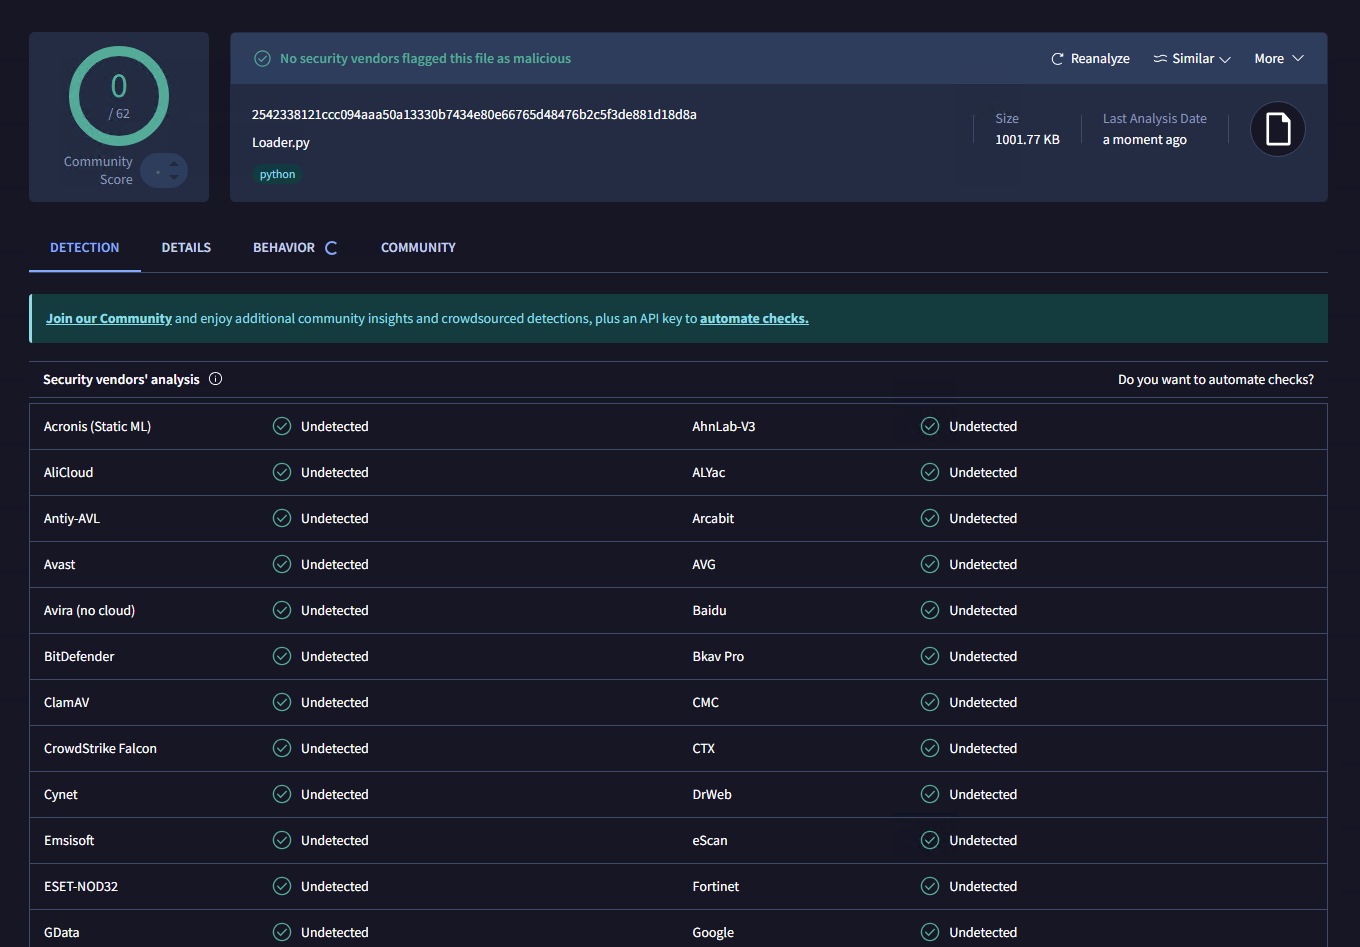The width and height of the screenshot is (1360, 947).
Task: Click check icon in the Avira (no cloud) row
Action: pos(282,610)
